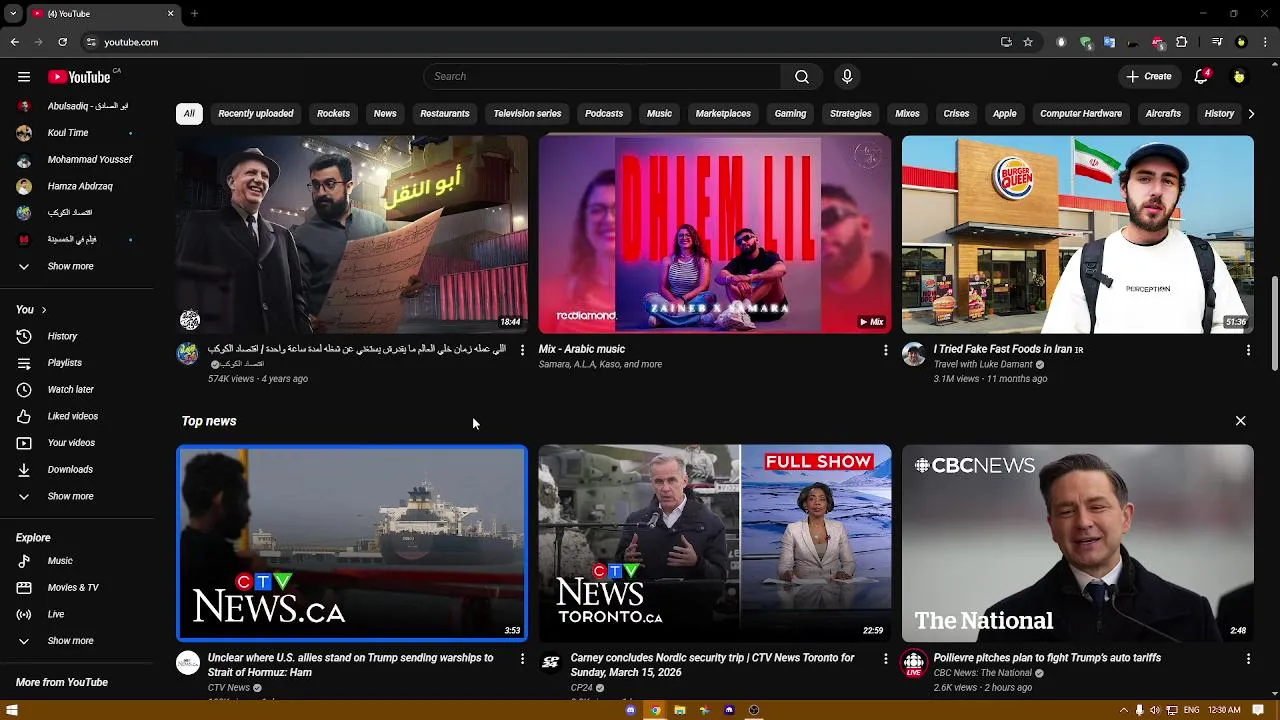Image resolution: width=1280 pixels, height=720 pixels.
Task: Open Your videos in the sidebar
Action: point(71,443)
